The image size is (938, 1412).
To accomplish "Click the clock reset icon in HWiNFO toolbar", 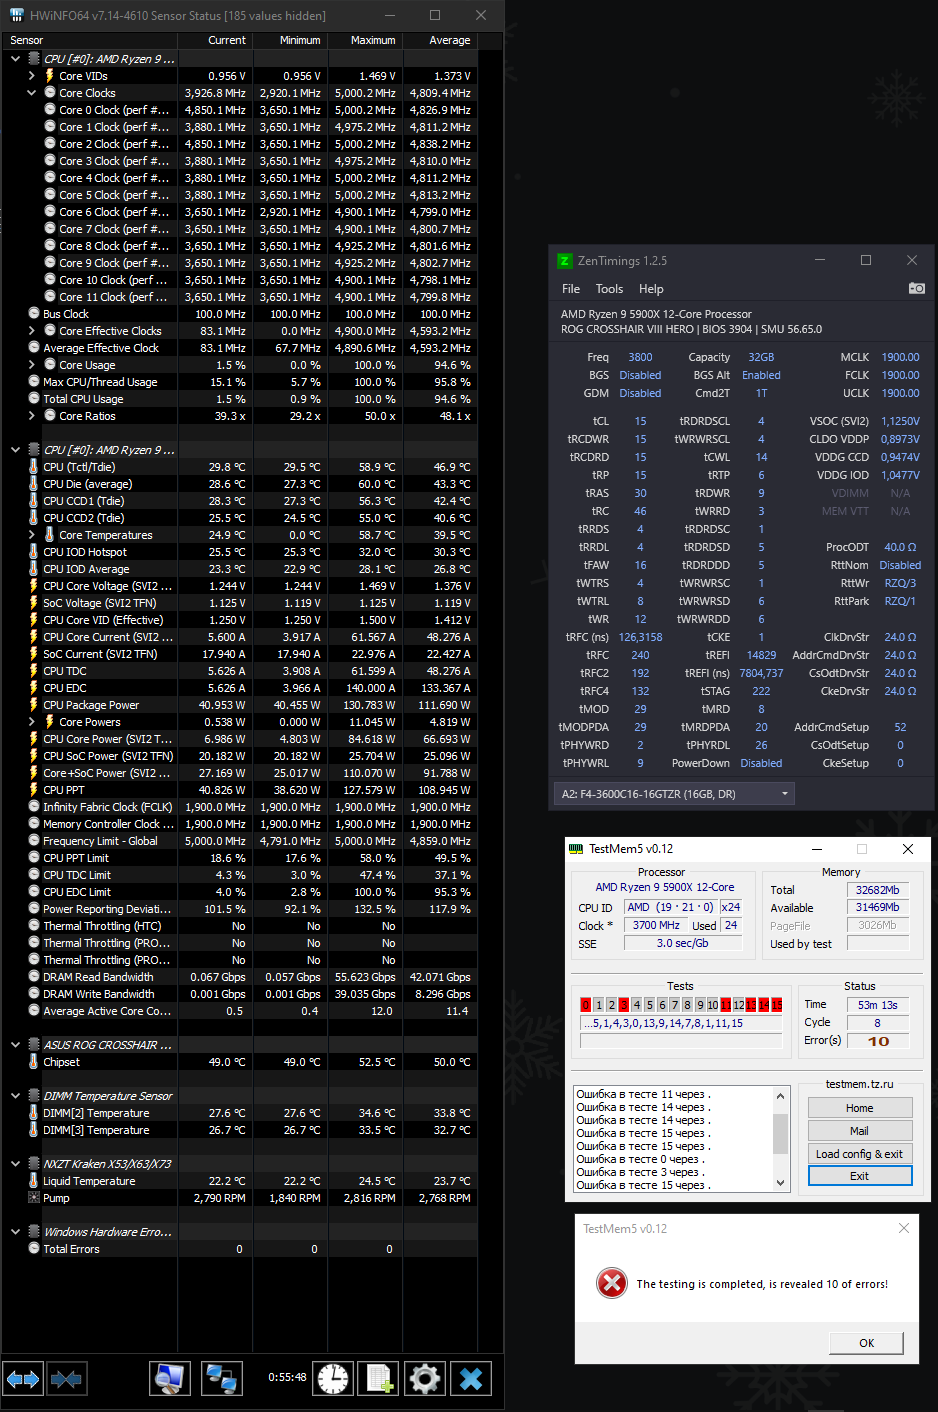I will pos(333,1379).
